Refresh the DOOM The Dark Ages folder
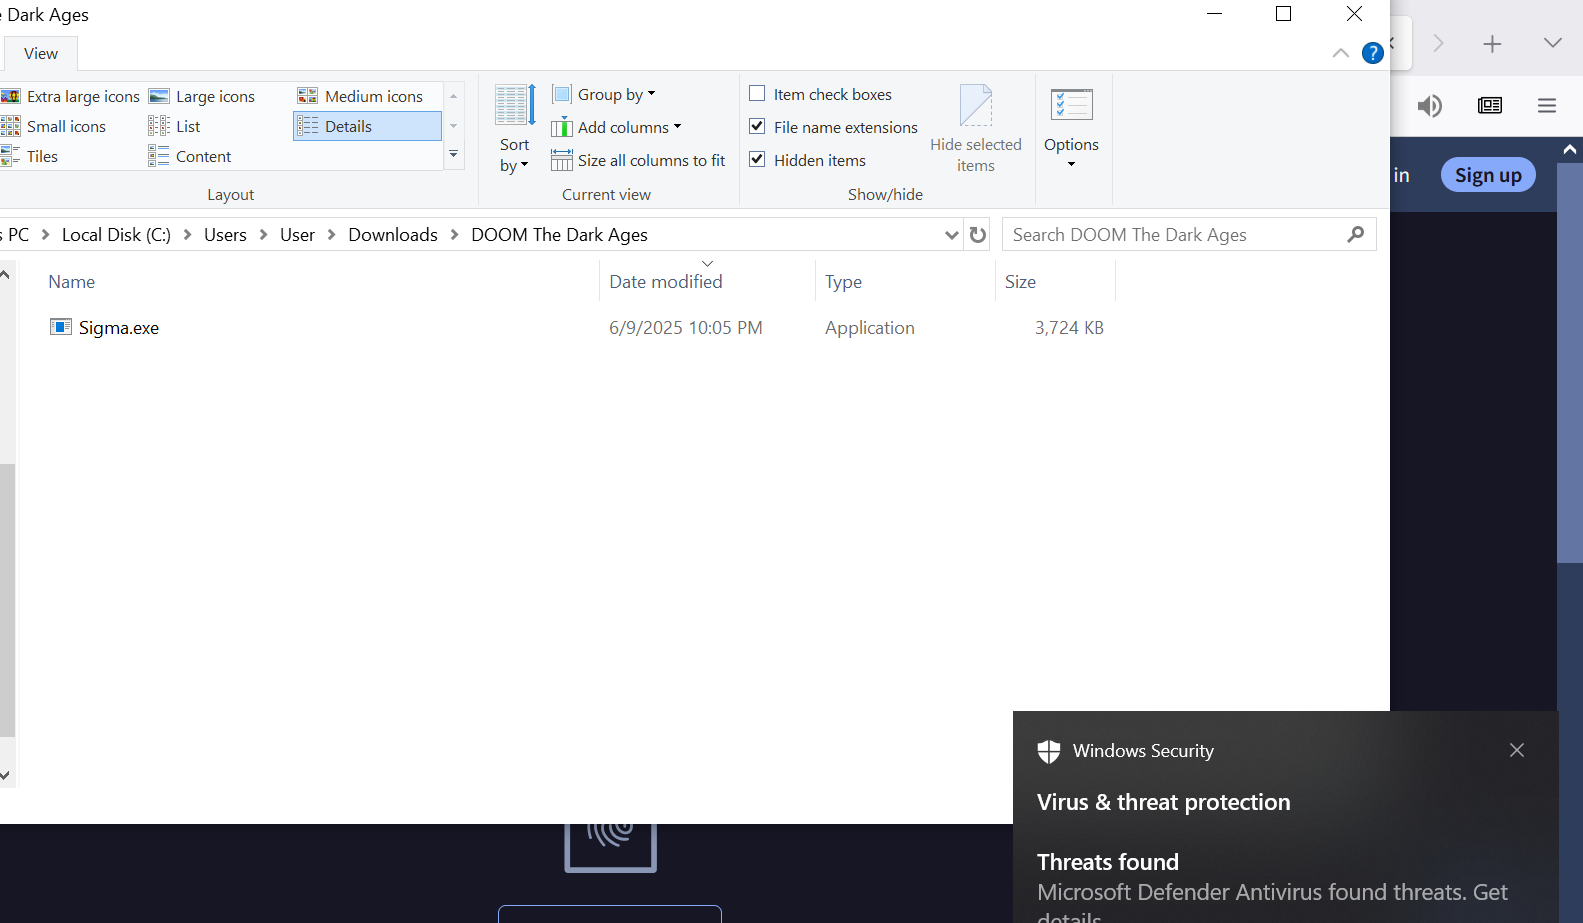Screen dimensions: 1583x923 pos(978,235)
